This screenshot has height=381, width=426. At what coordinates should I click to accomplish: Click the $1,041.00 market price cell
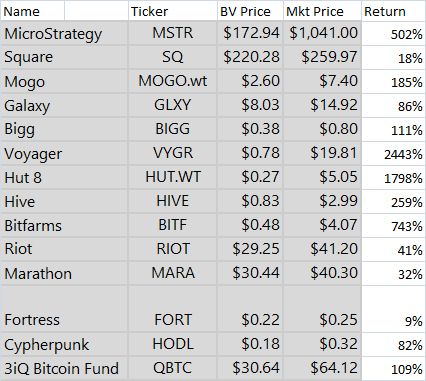(x=322, y=33)
